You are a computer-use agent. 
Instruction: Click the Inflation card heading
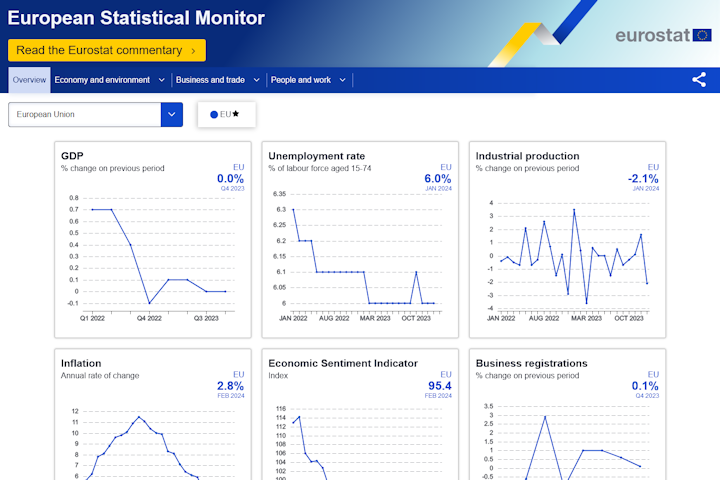(81, 363)
